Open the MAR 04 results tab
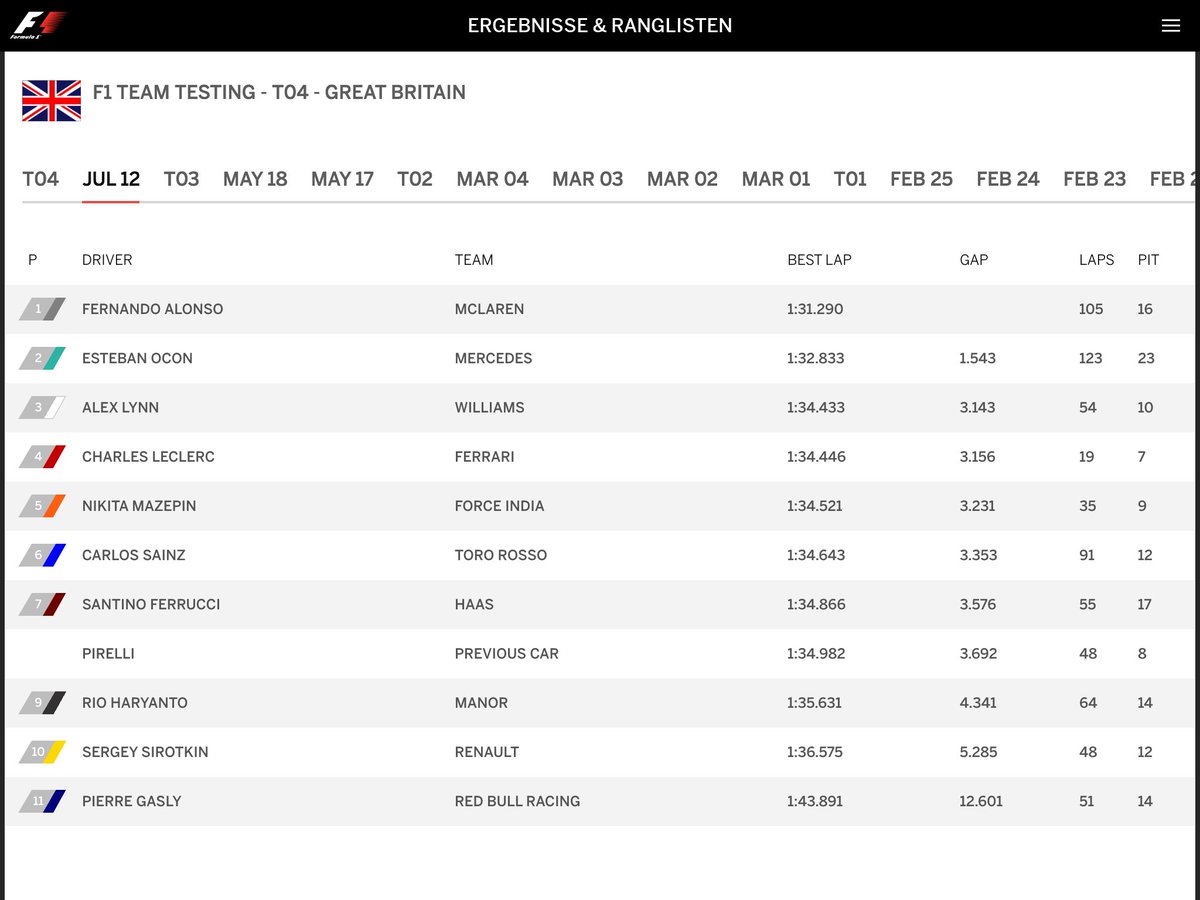 coord(492,179)
